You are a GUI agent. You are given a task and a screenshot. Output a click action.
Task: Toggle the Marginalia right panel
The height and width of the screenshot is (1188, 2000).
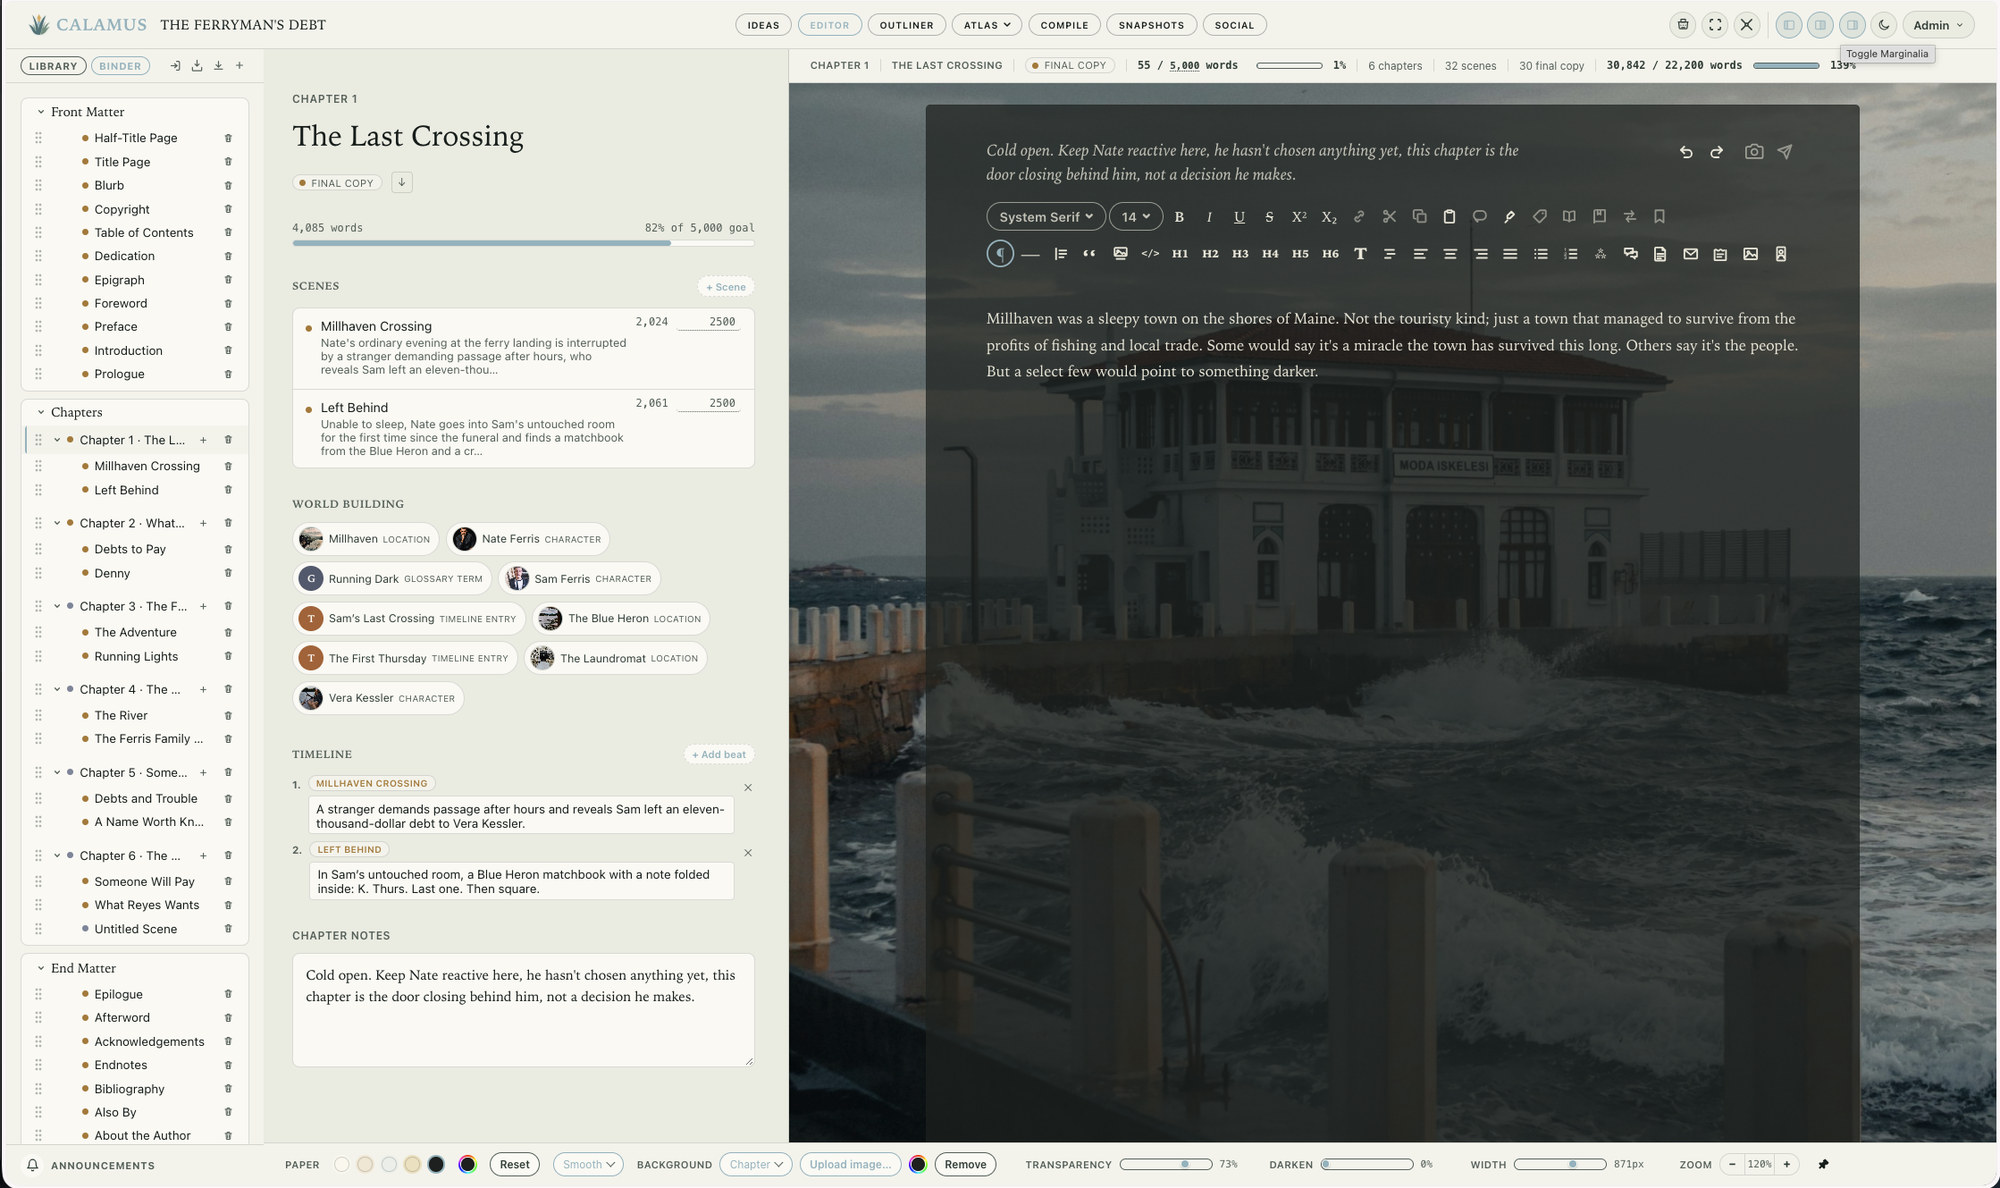[x=1852, y=25]
